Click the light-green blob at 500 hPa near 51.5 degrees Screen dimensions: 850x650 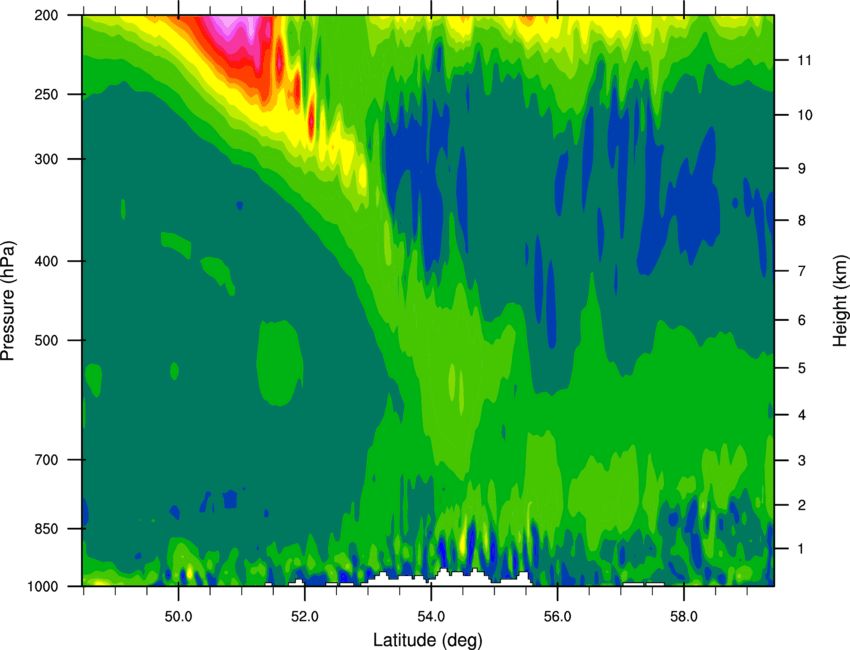click(280, 362)
